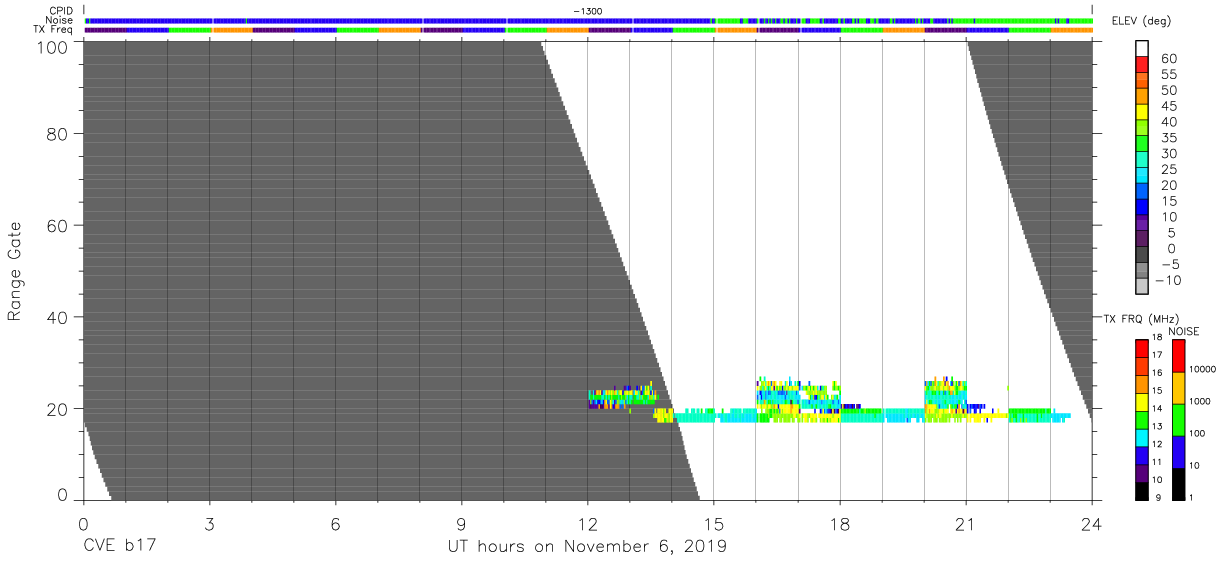Click the red top swatch in the NOISE scale

click(1178, 355)
